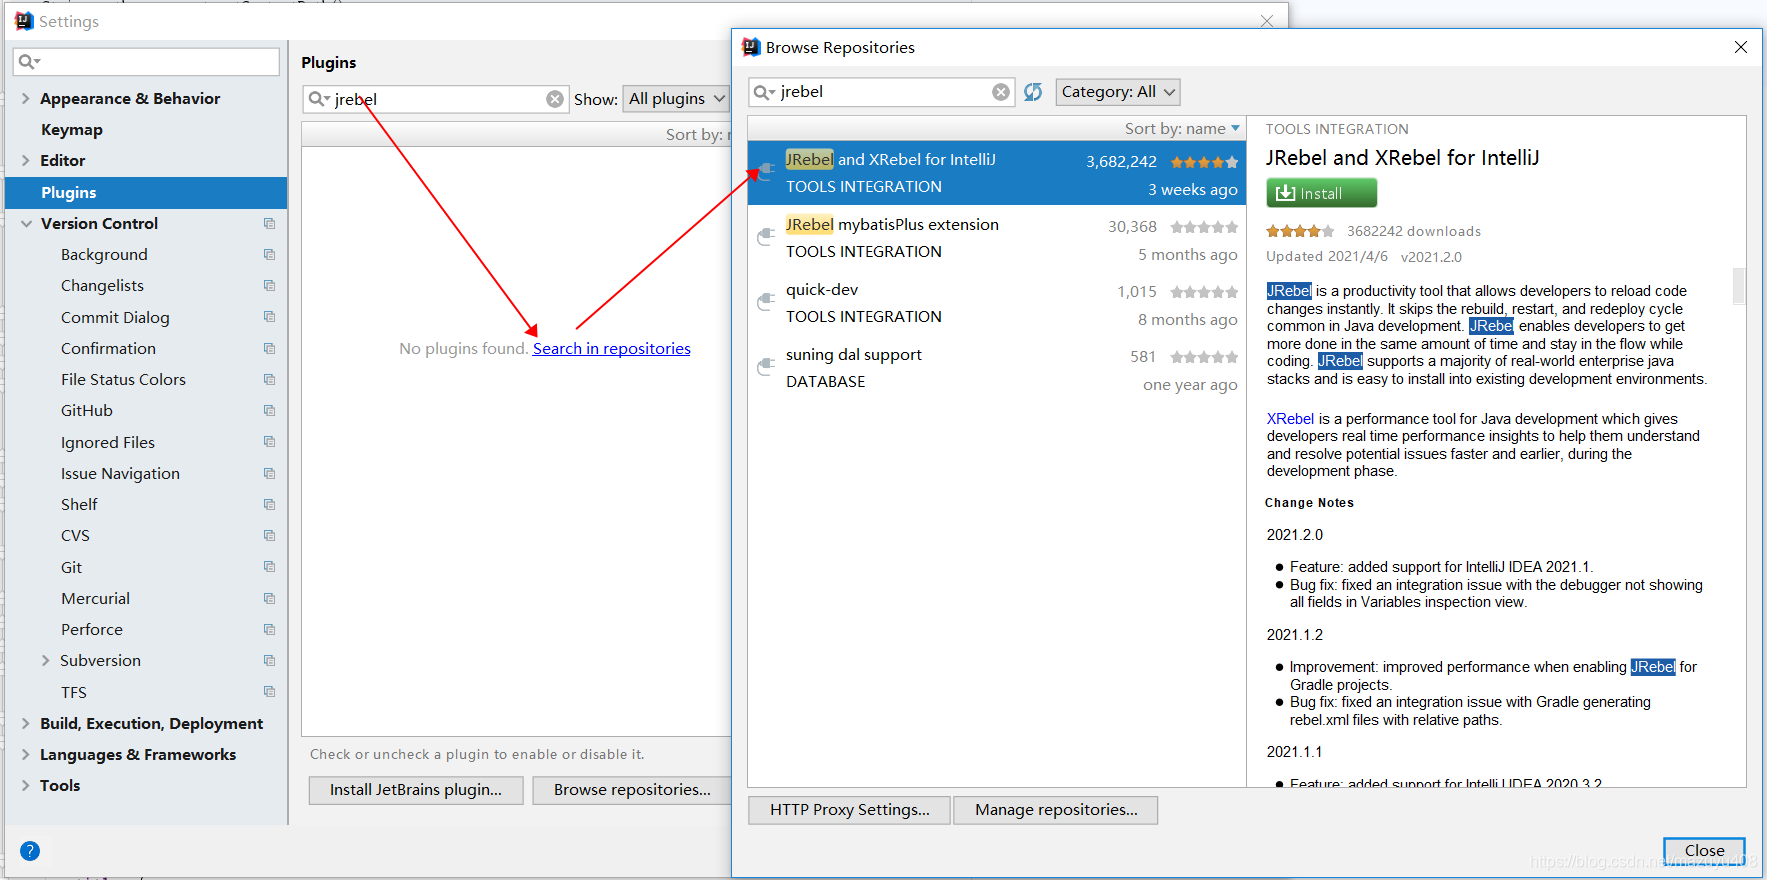Collapse the Version Control section
Image resolution: width=1767 pixels, height=880 pixels.
[26, 223]
